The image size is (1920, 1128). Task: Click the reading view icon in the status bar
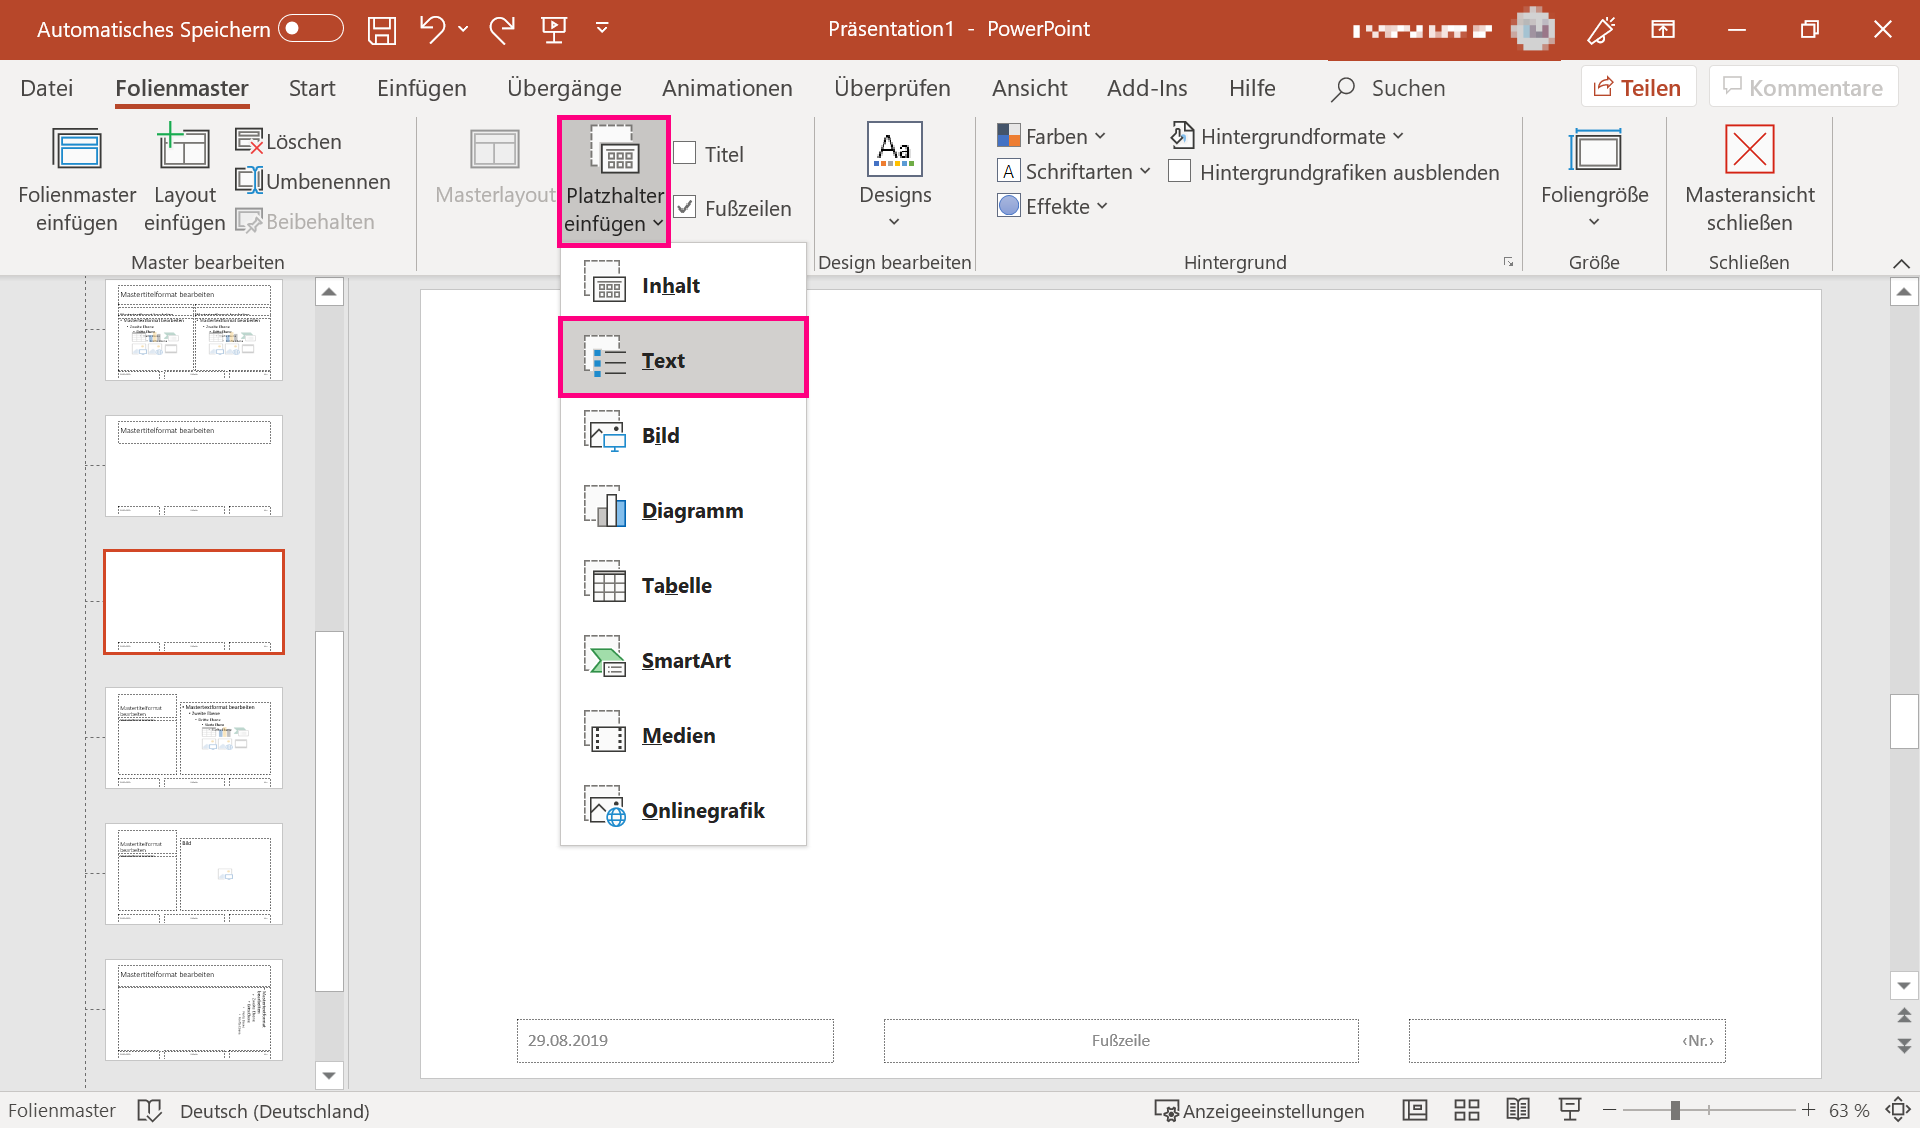point(1518,1110)
